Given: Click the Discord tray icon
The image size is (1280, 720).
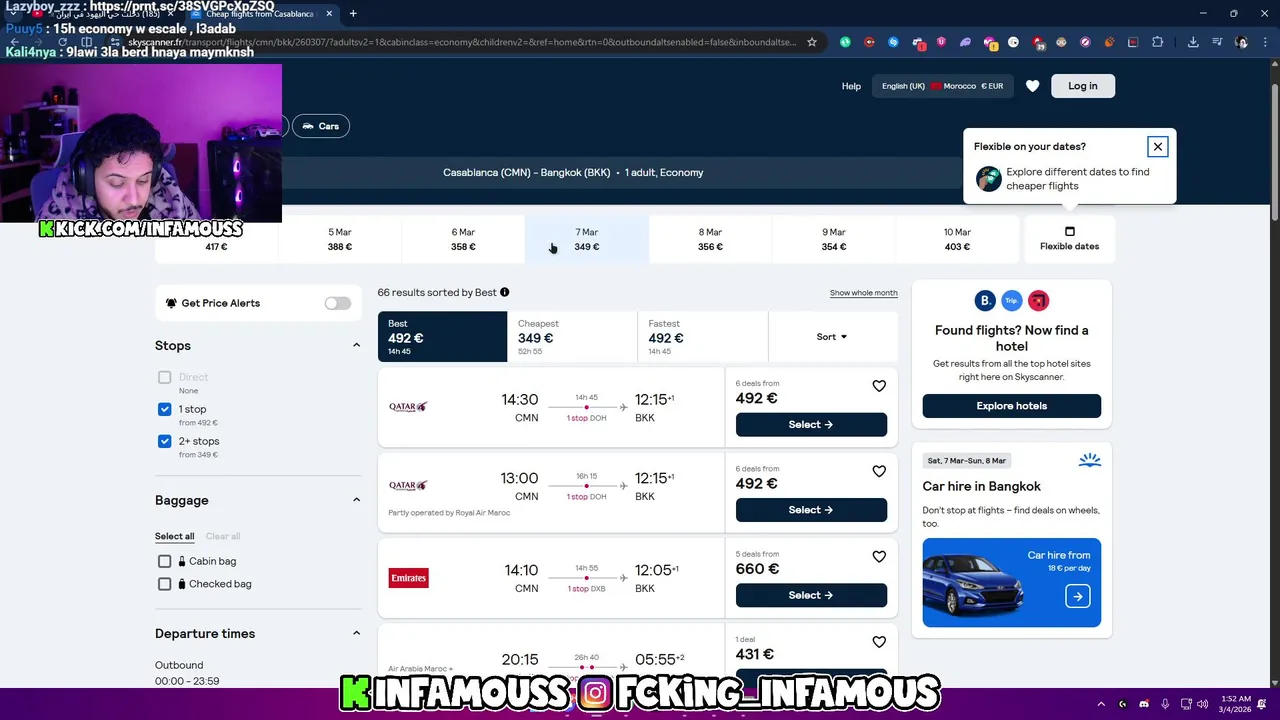Looking at the screenshot, I should 1144,704.
